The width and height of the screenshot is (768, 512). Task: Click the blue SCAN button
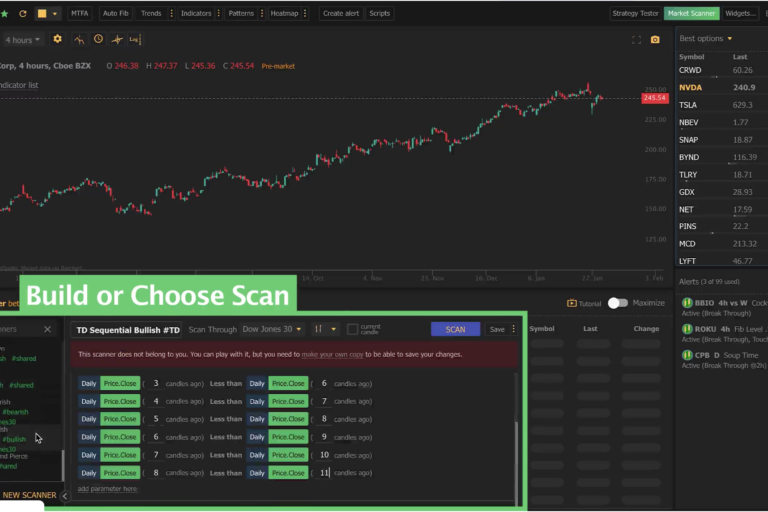455,330
